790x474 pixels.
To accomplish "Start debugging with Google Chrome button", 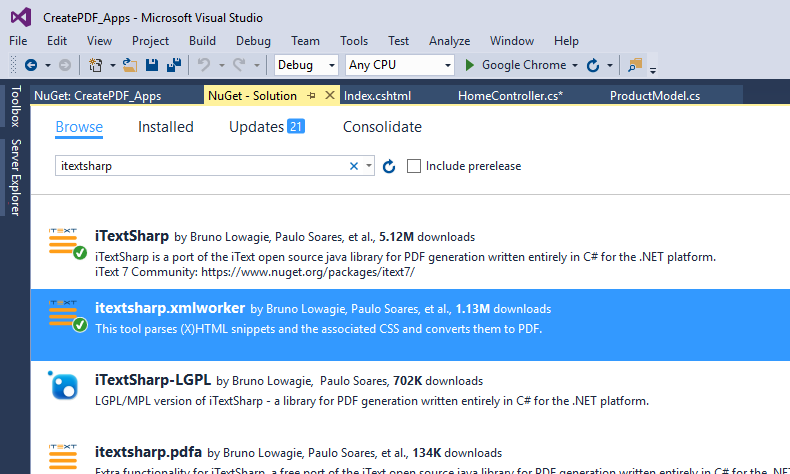I will point(515,65).
